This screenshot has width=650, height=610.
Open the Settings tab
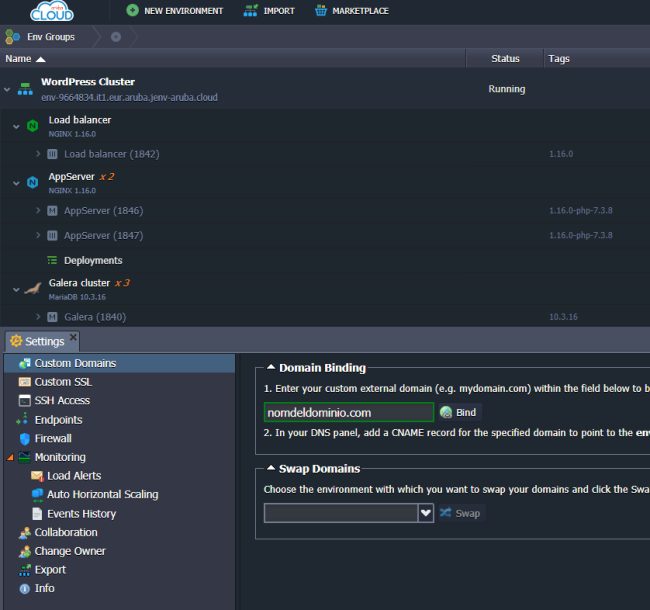41,341
